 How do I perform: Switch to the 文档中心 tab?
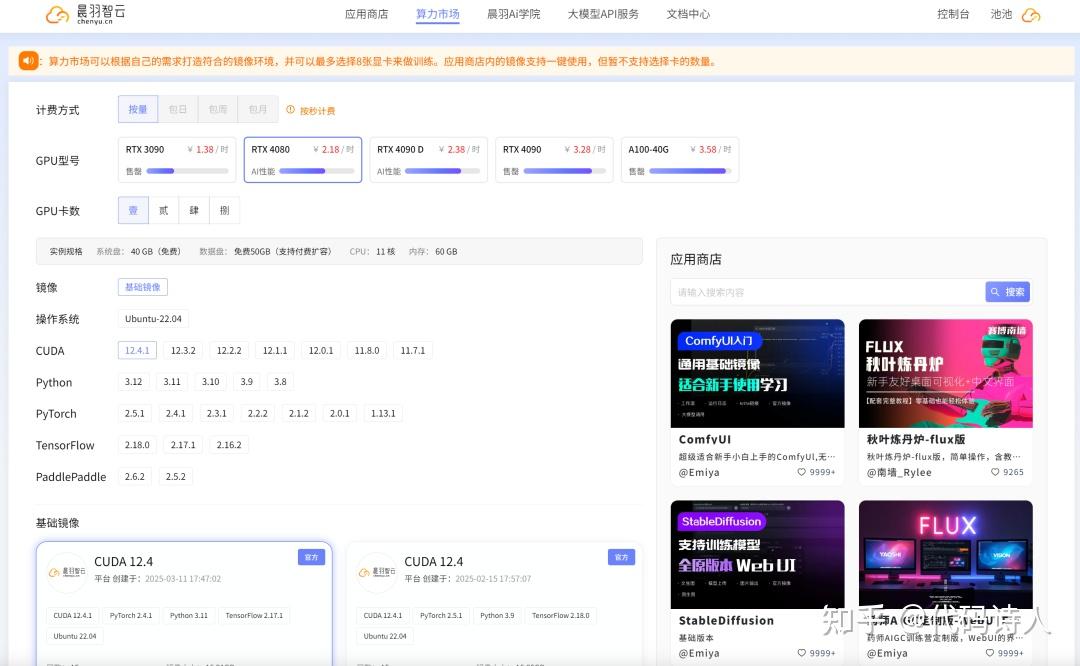[x=688, y=15]
